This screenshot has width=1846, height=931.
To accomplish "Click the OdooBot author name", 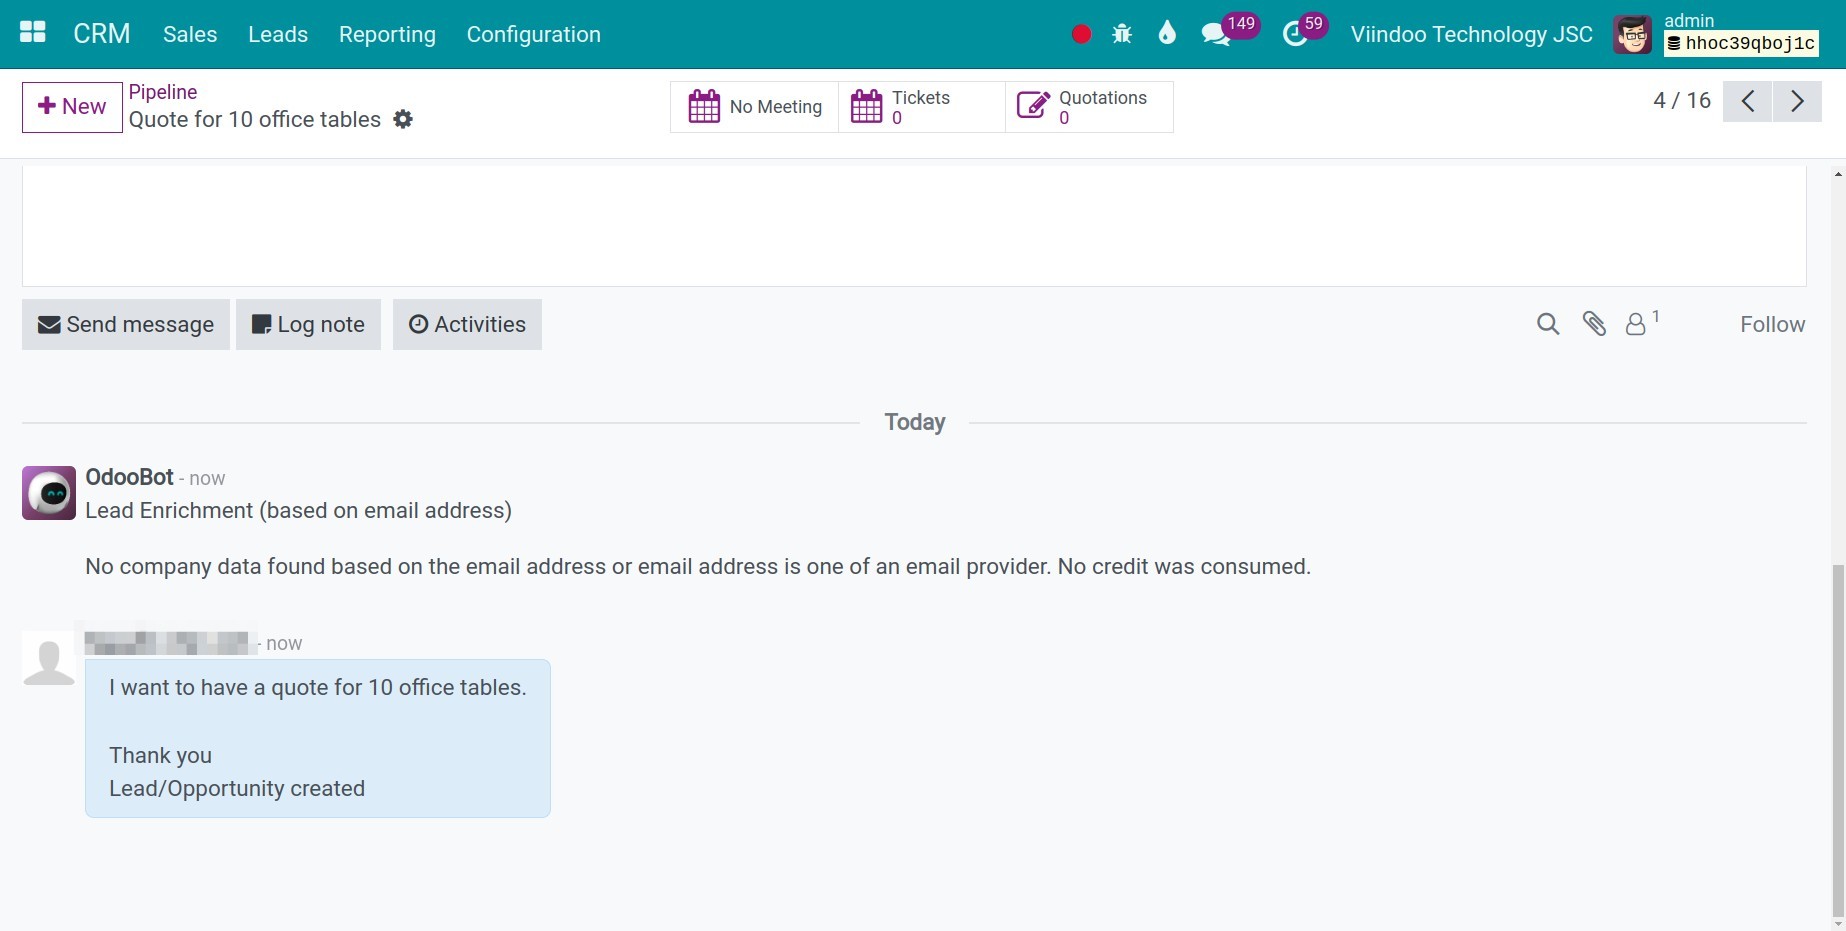I will (130, 477).
